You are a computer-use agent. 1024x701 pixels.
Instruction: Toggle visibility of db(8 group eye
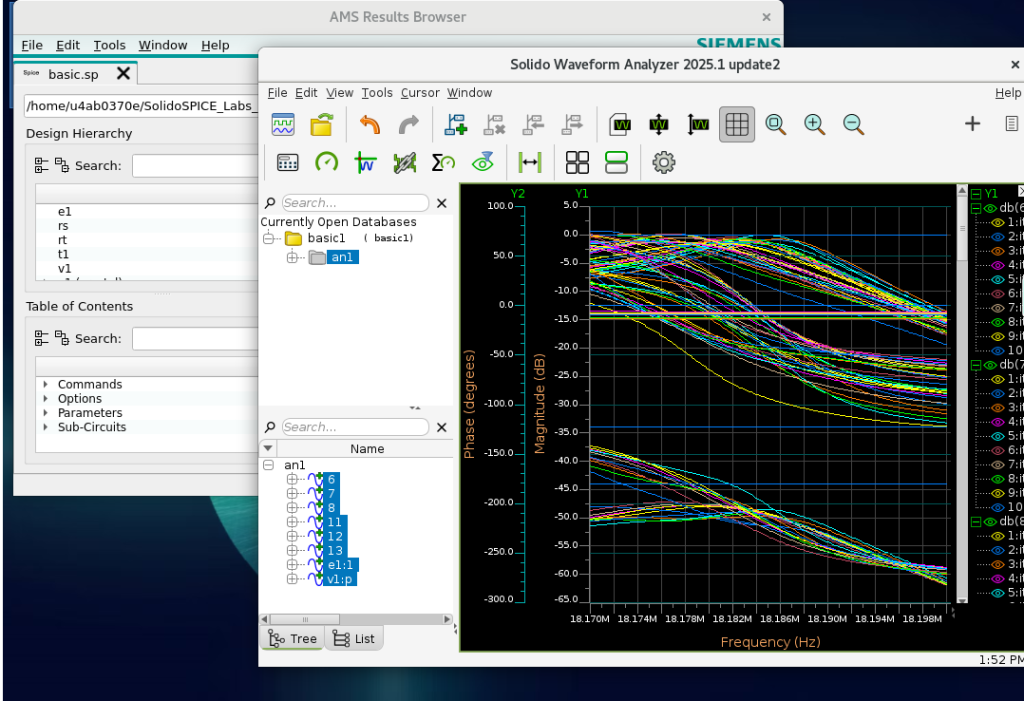point(991,521)
